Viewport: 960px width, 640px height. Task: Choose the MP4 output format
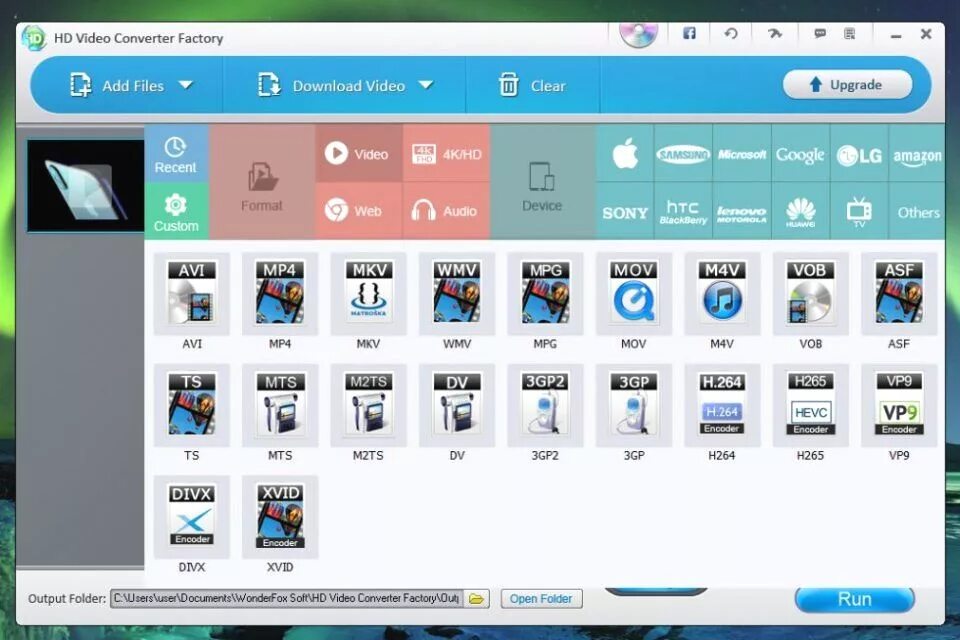click(x=280, y=294)
